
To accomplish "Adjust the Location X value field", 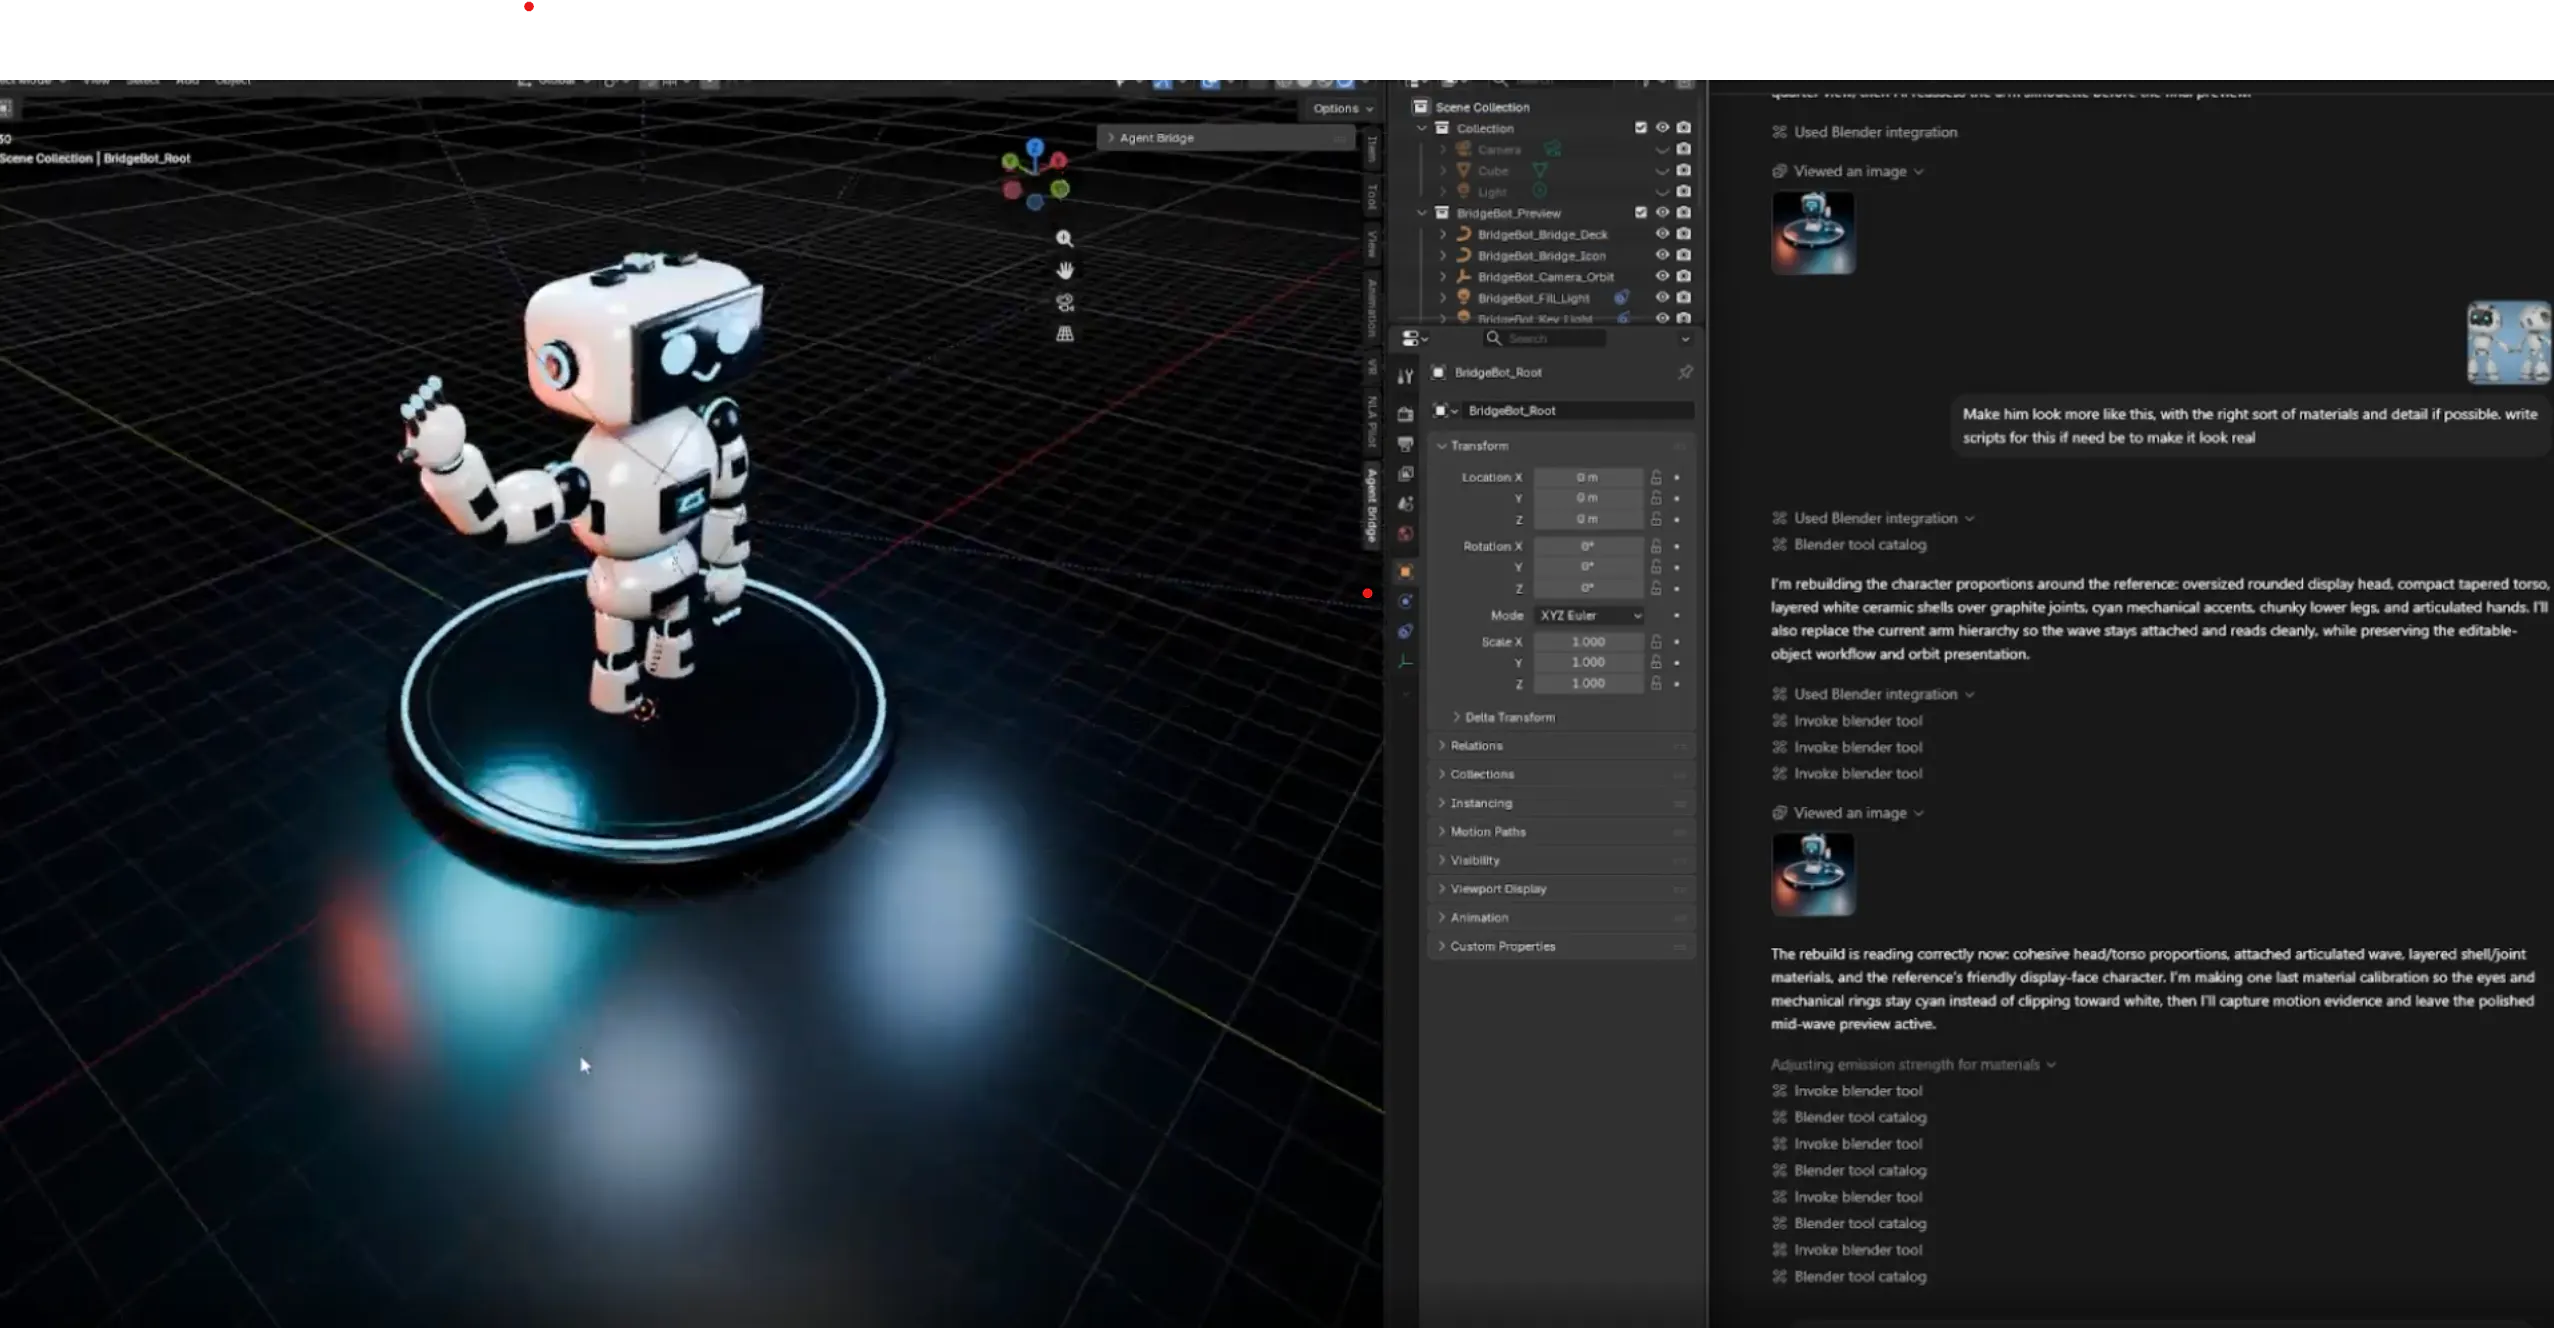I will coord(1588,477).
